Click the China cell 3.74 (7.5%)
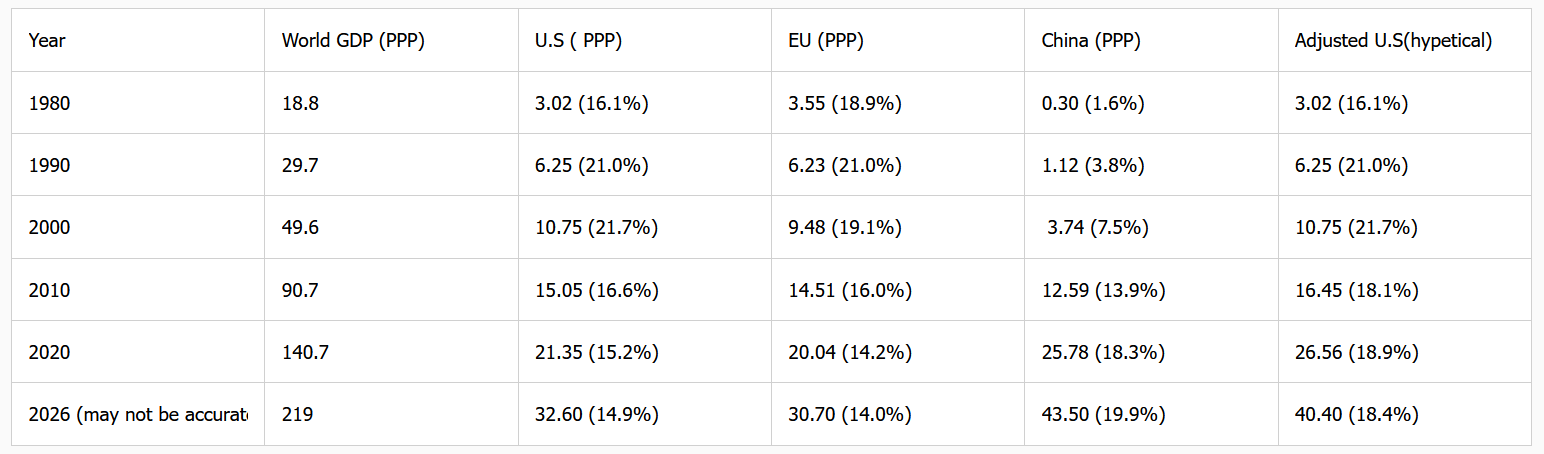 [1151, 227]
